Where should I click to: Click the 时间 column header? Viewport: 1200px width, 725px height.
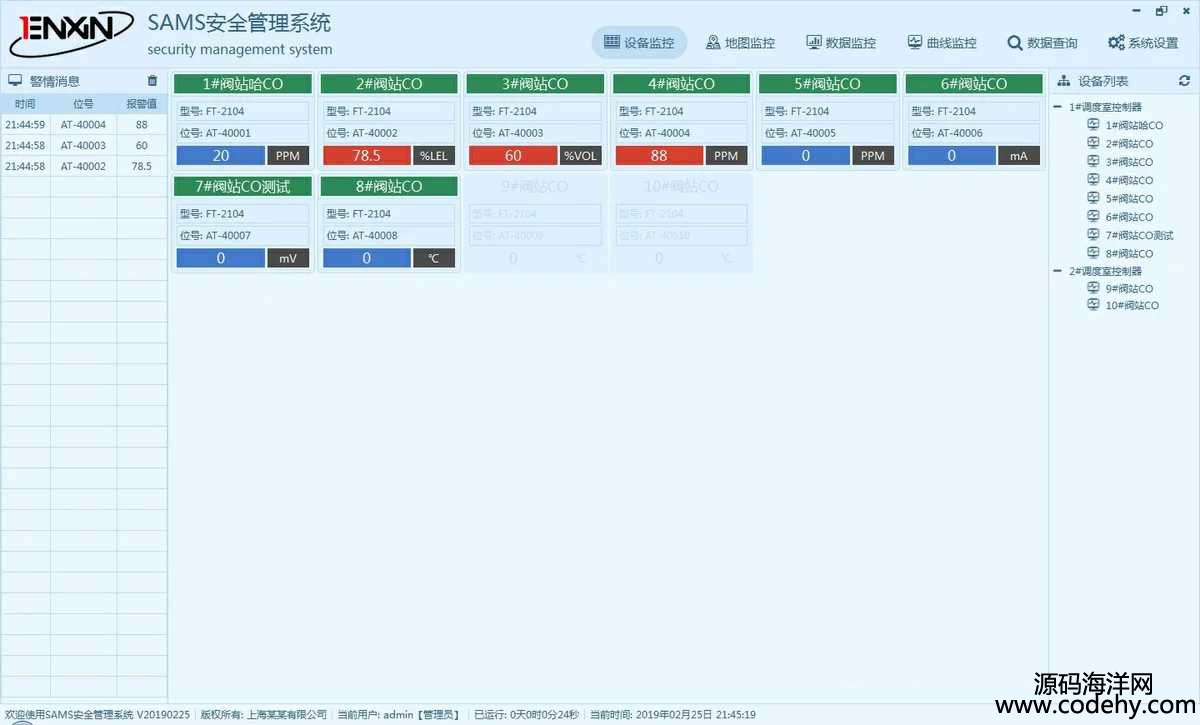(x=25, y=104)
